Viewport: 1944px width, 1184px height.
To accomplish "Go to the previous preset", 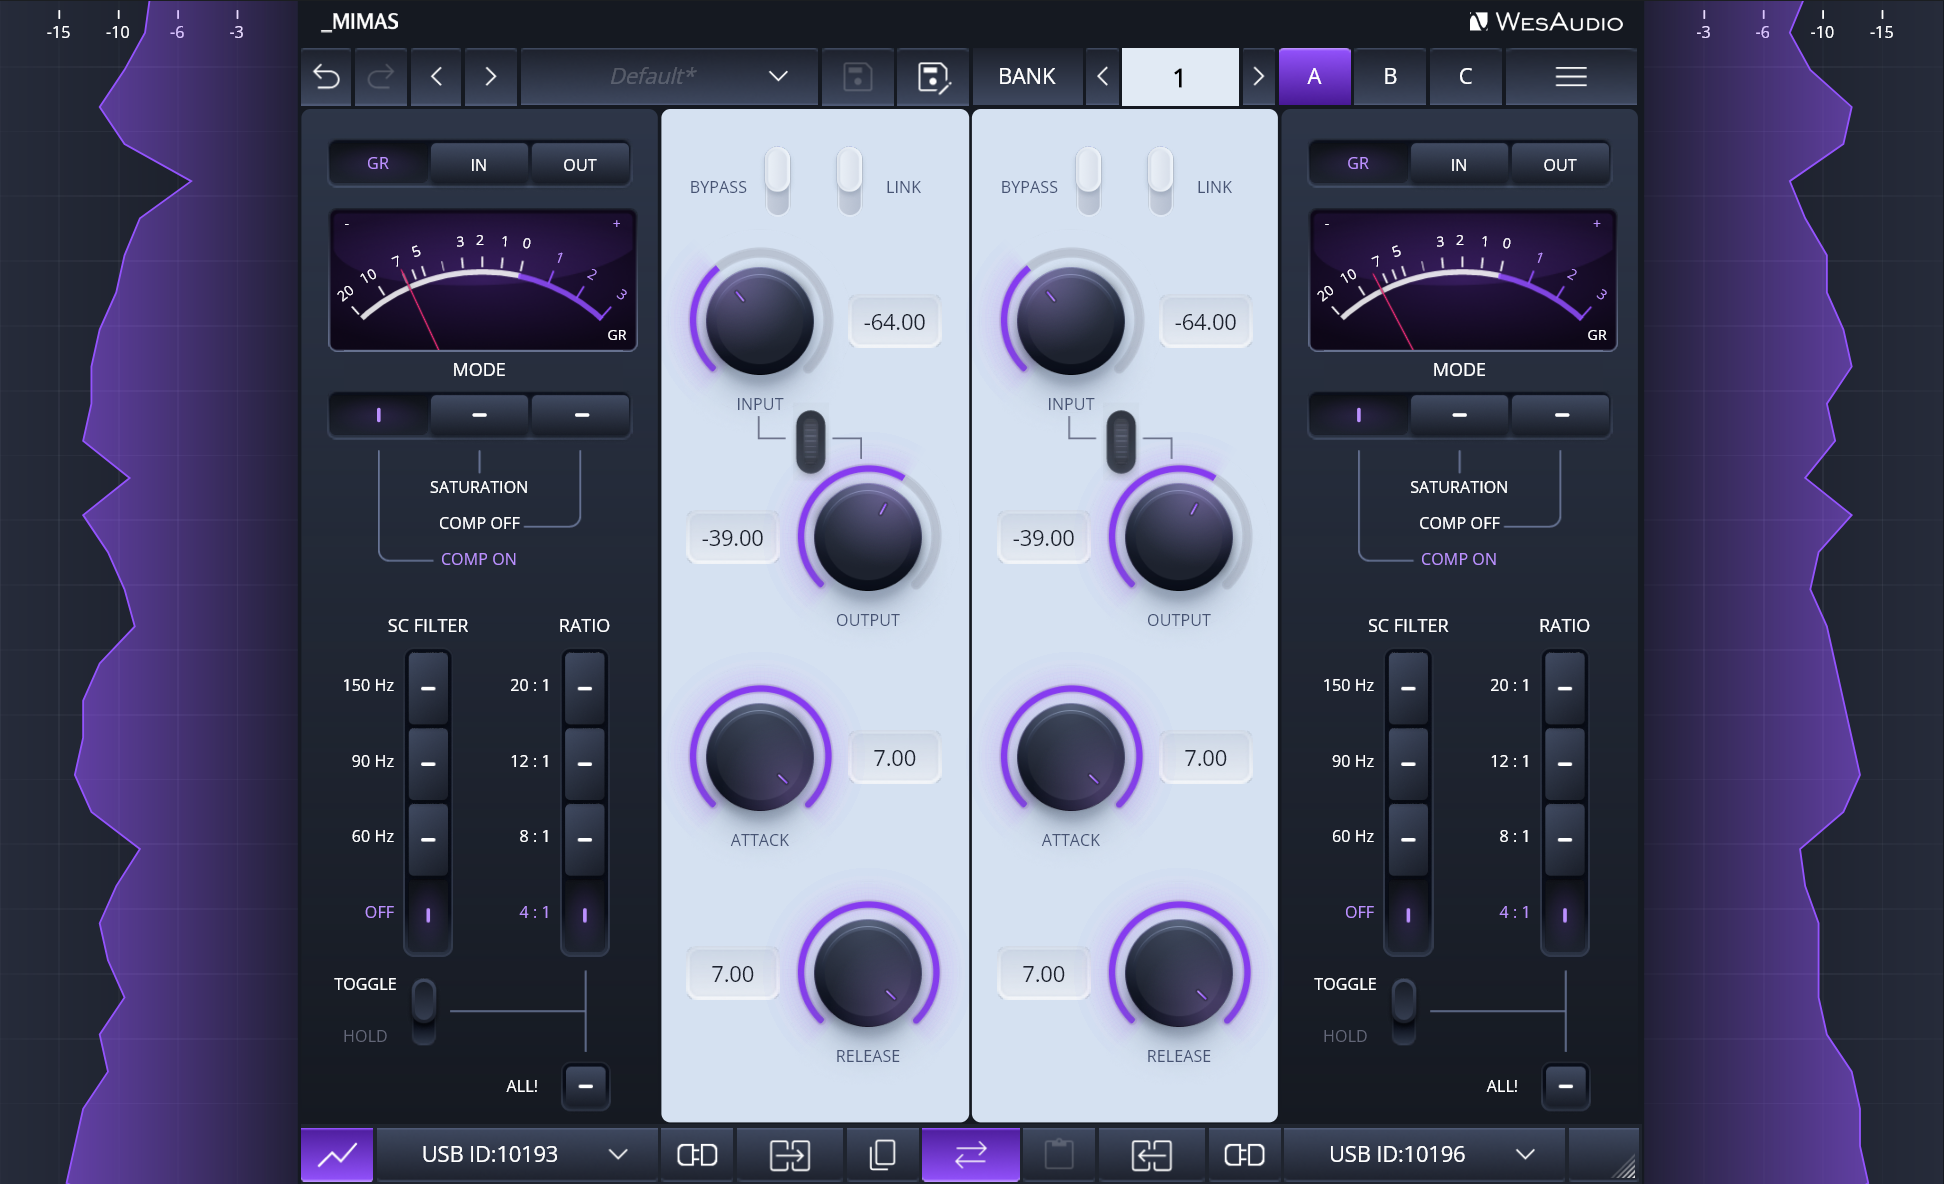I will coord(436,77).
